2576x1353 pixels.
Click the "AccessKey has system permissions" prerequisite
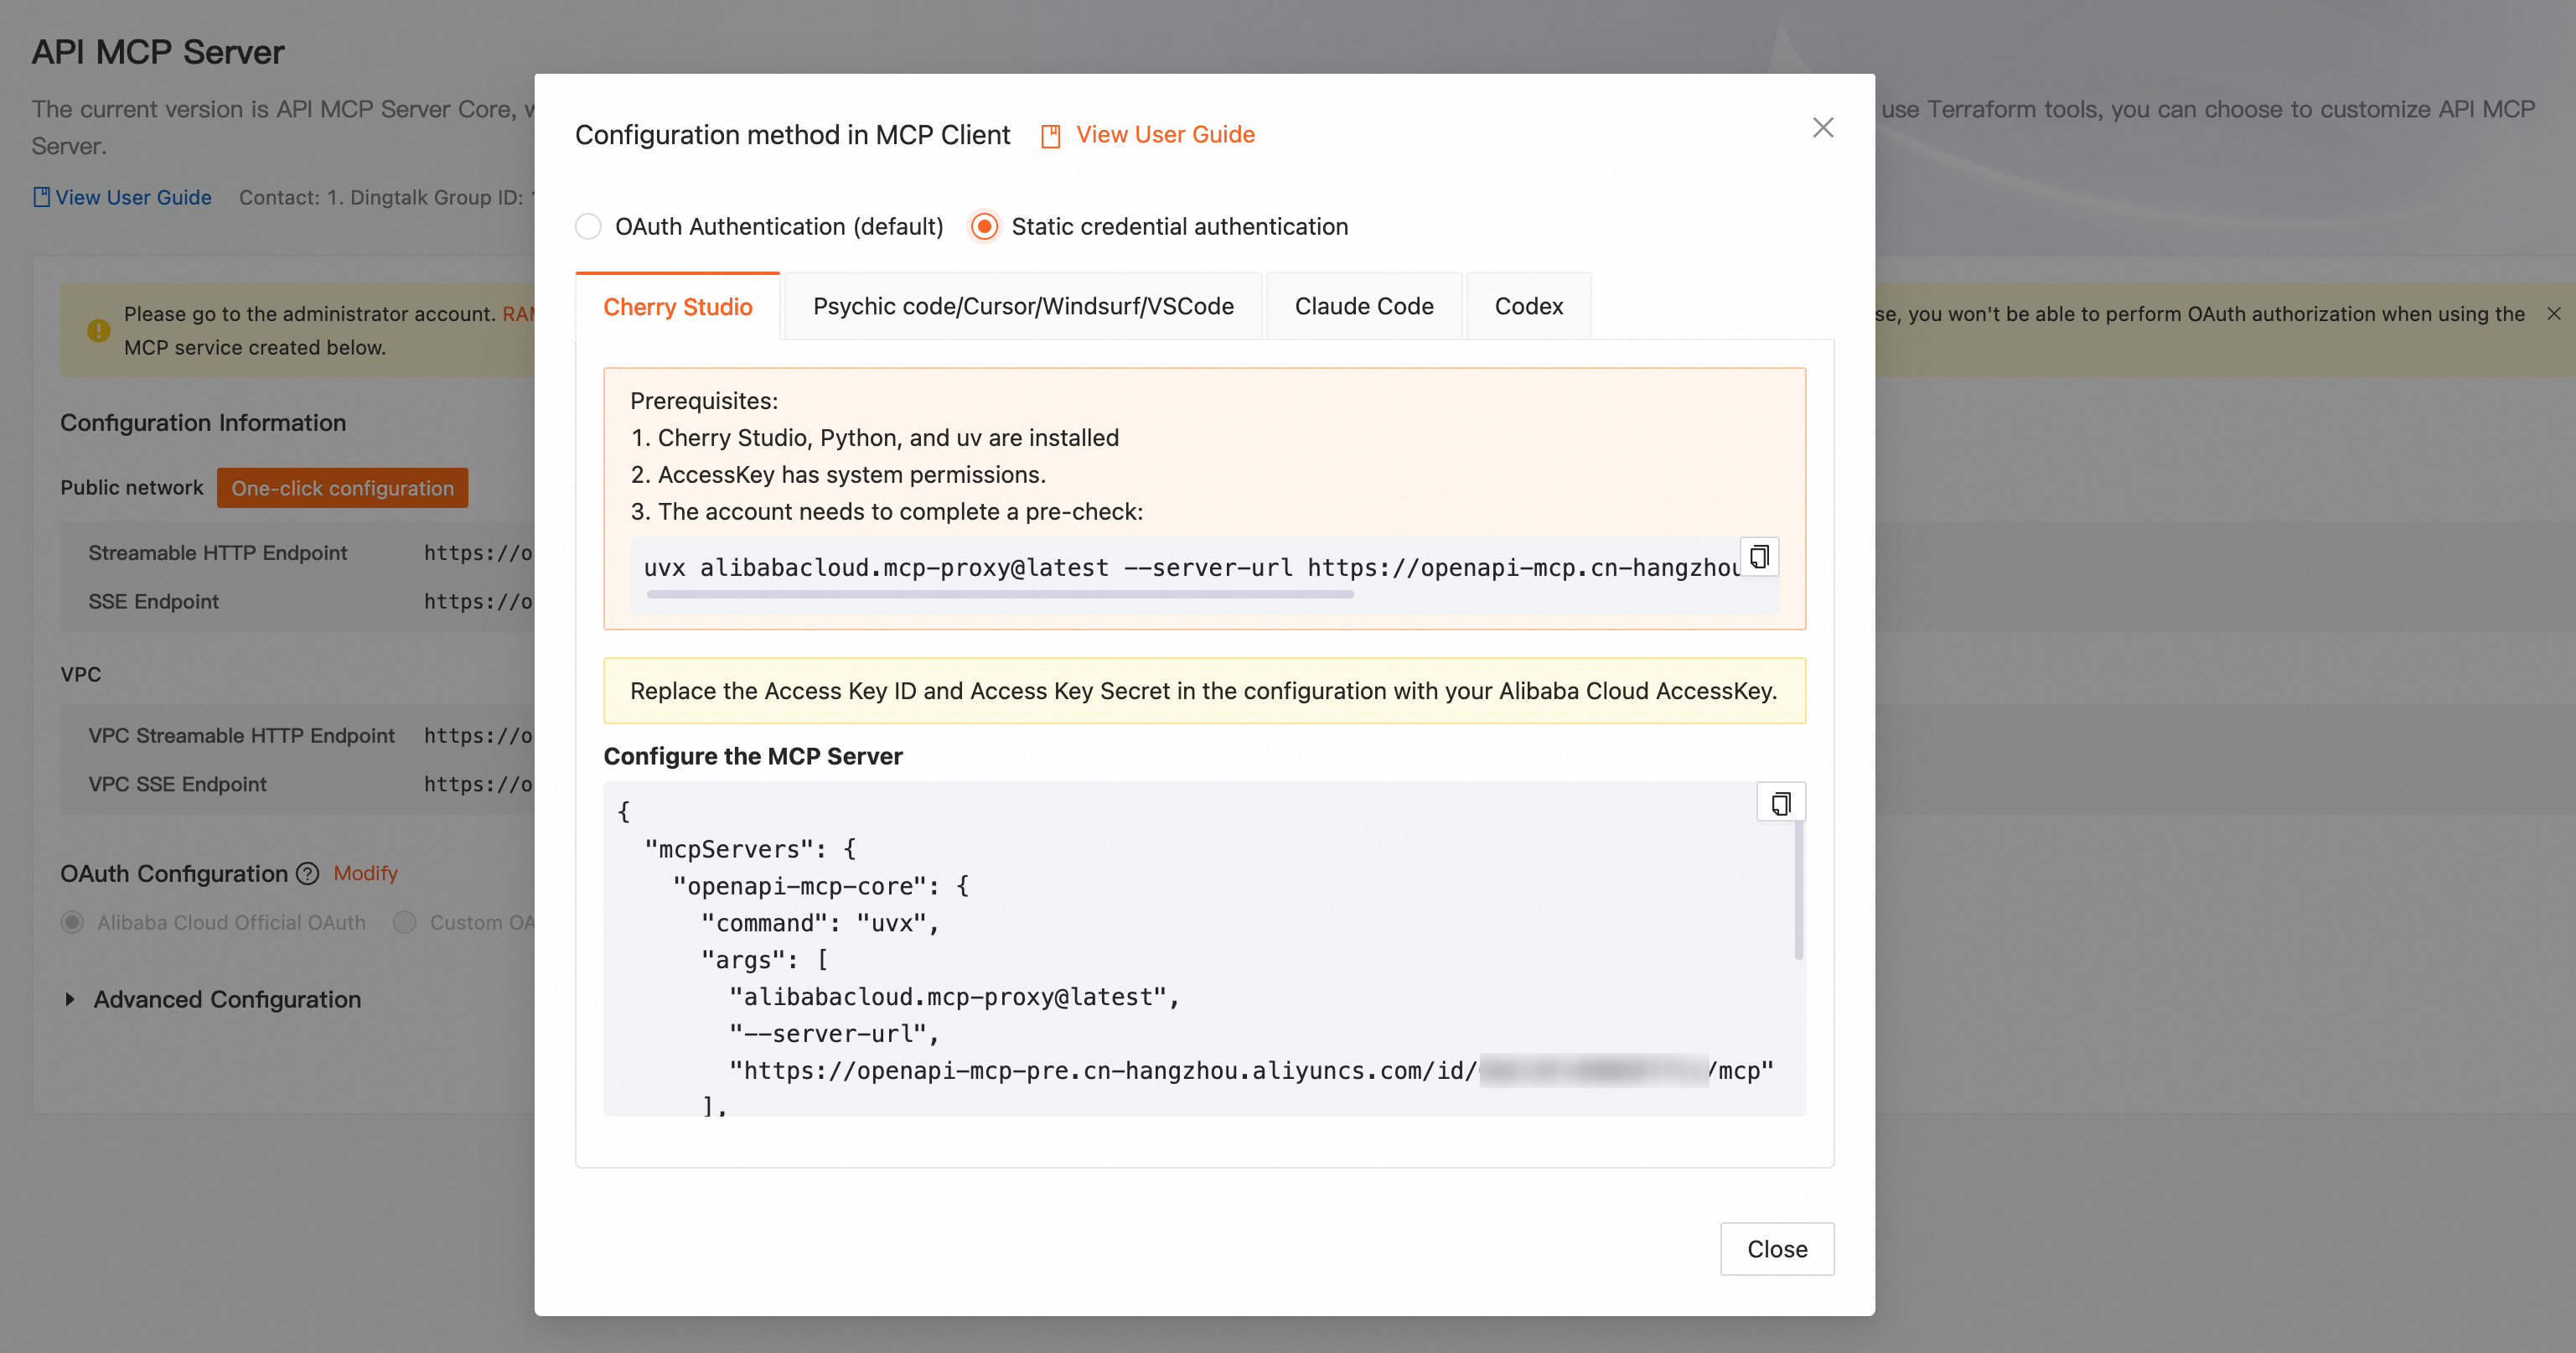click(838, 475)
